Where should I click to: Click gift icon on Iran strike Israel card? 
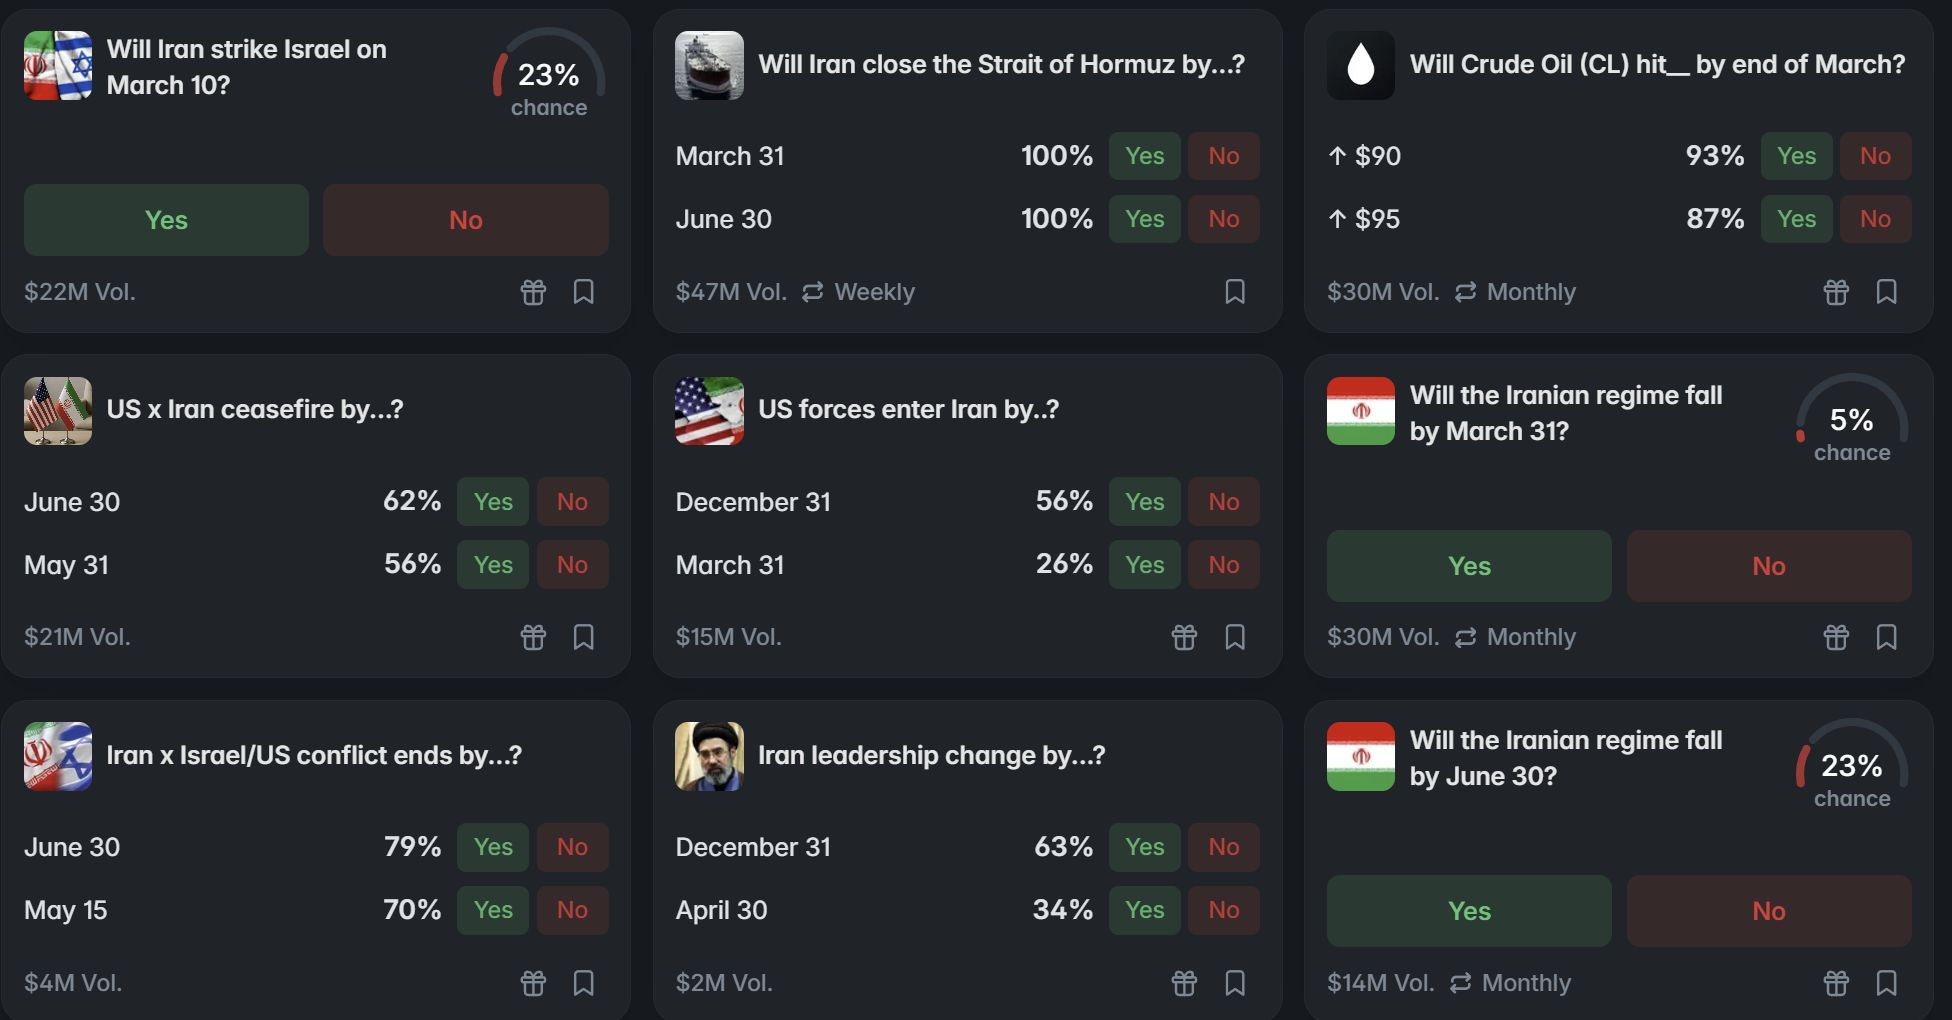coord(533,292)
